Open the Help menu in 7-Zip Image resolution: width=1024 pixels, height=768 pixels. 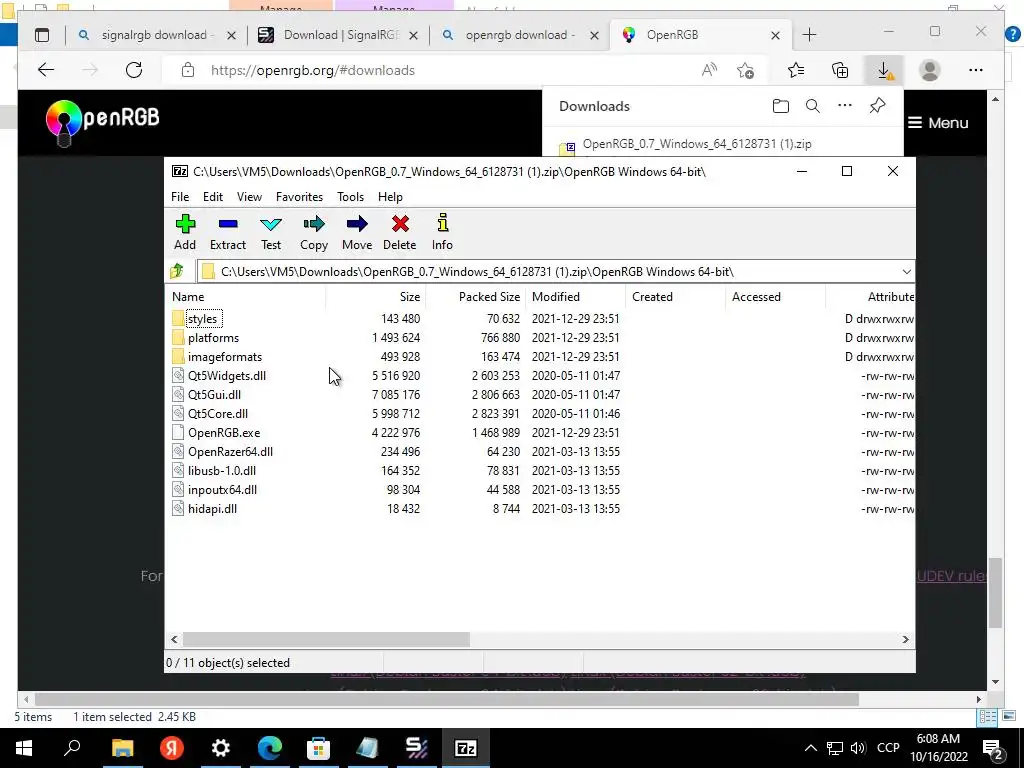coord(390,197)
